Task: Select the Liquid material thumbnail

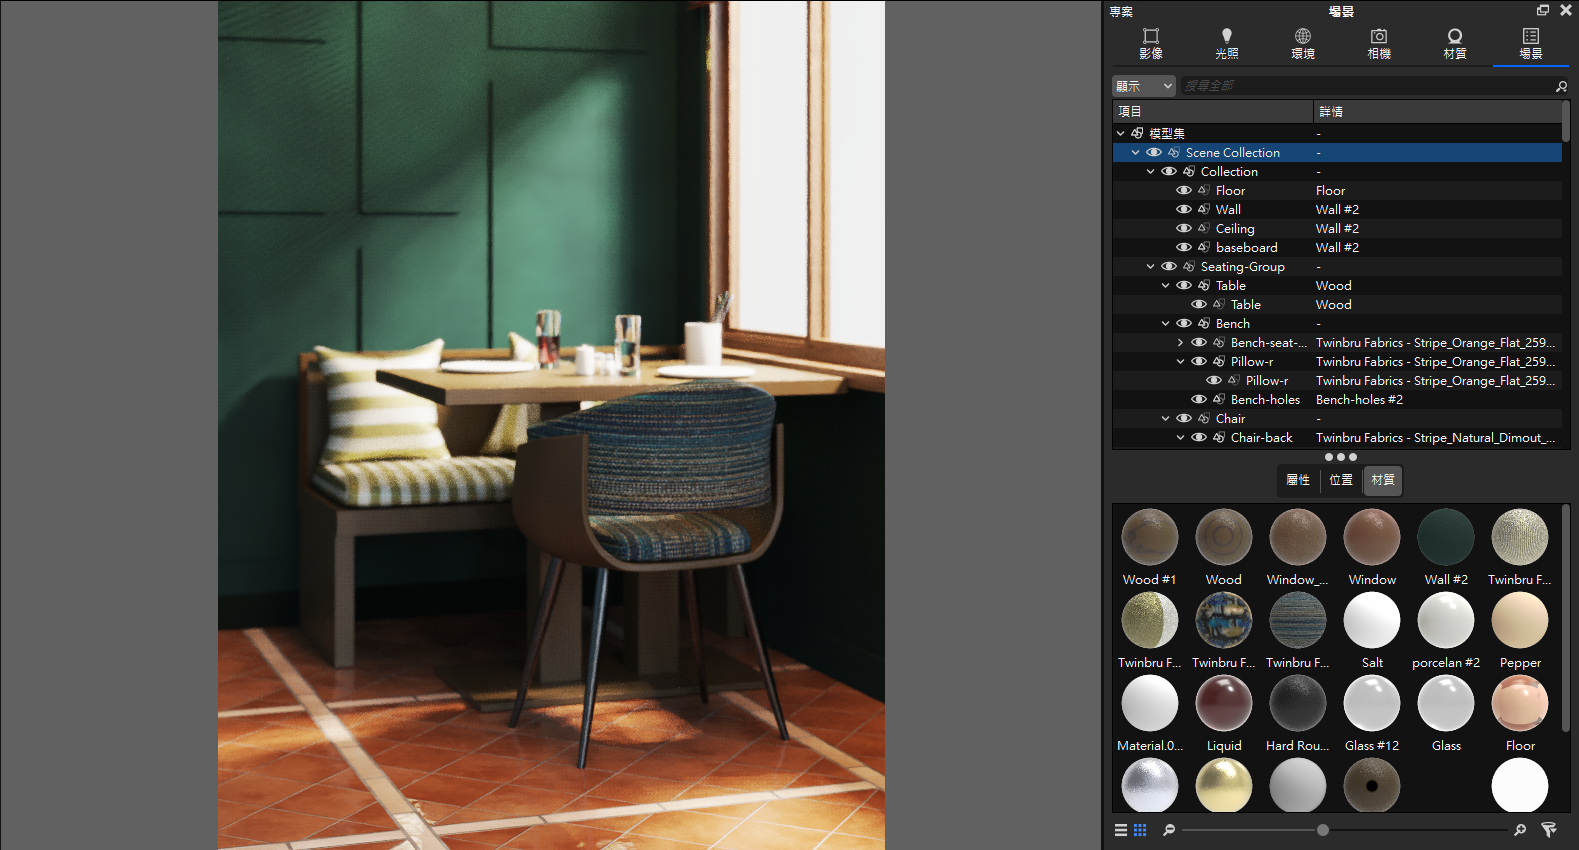Action: tap(1224, 703)
